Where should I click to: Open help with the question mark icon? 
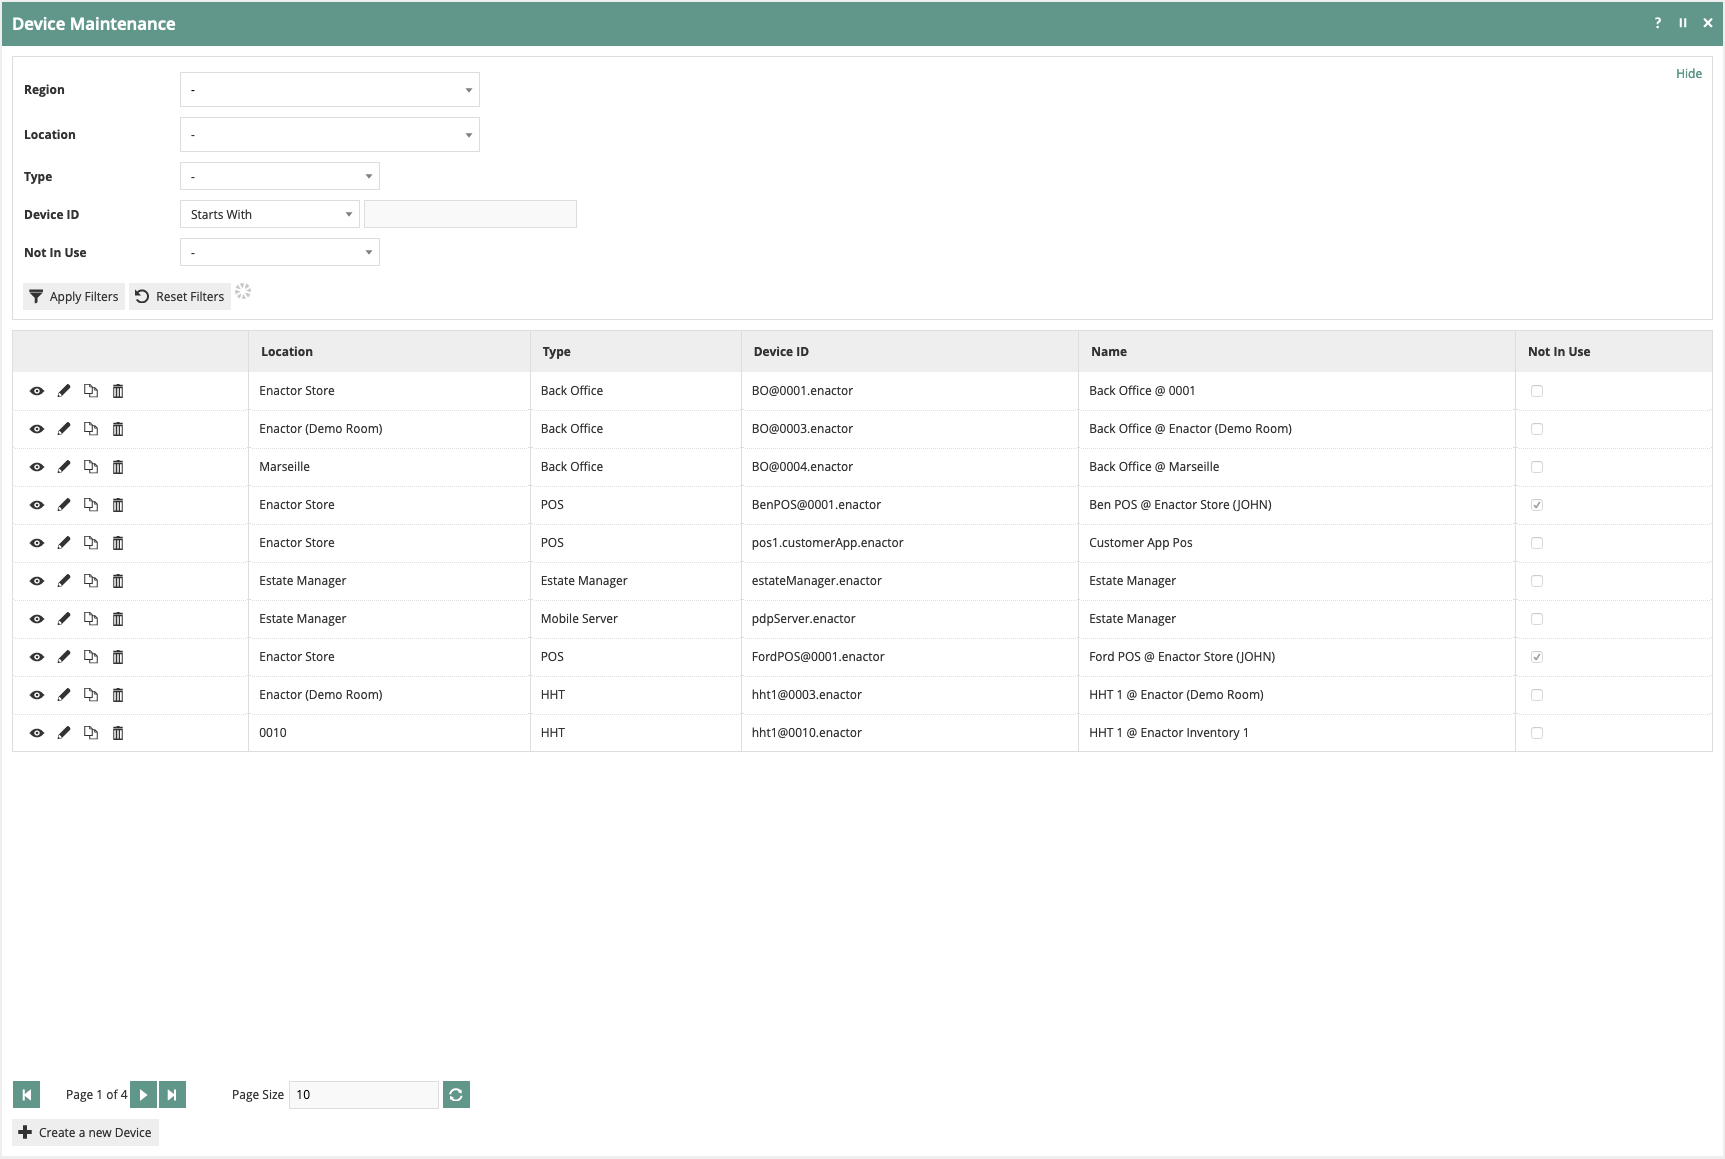(1658, 23)
